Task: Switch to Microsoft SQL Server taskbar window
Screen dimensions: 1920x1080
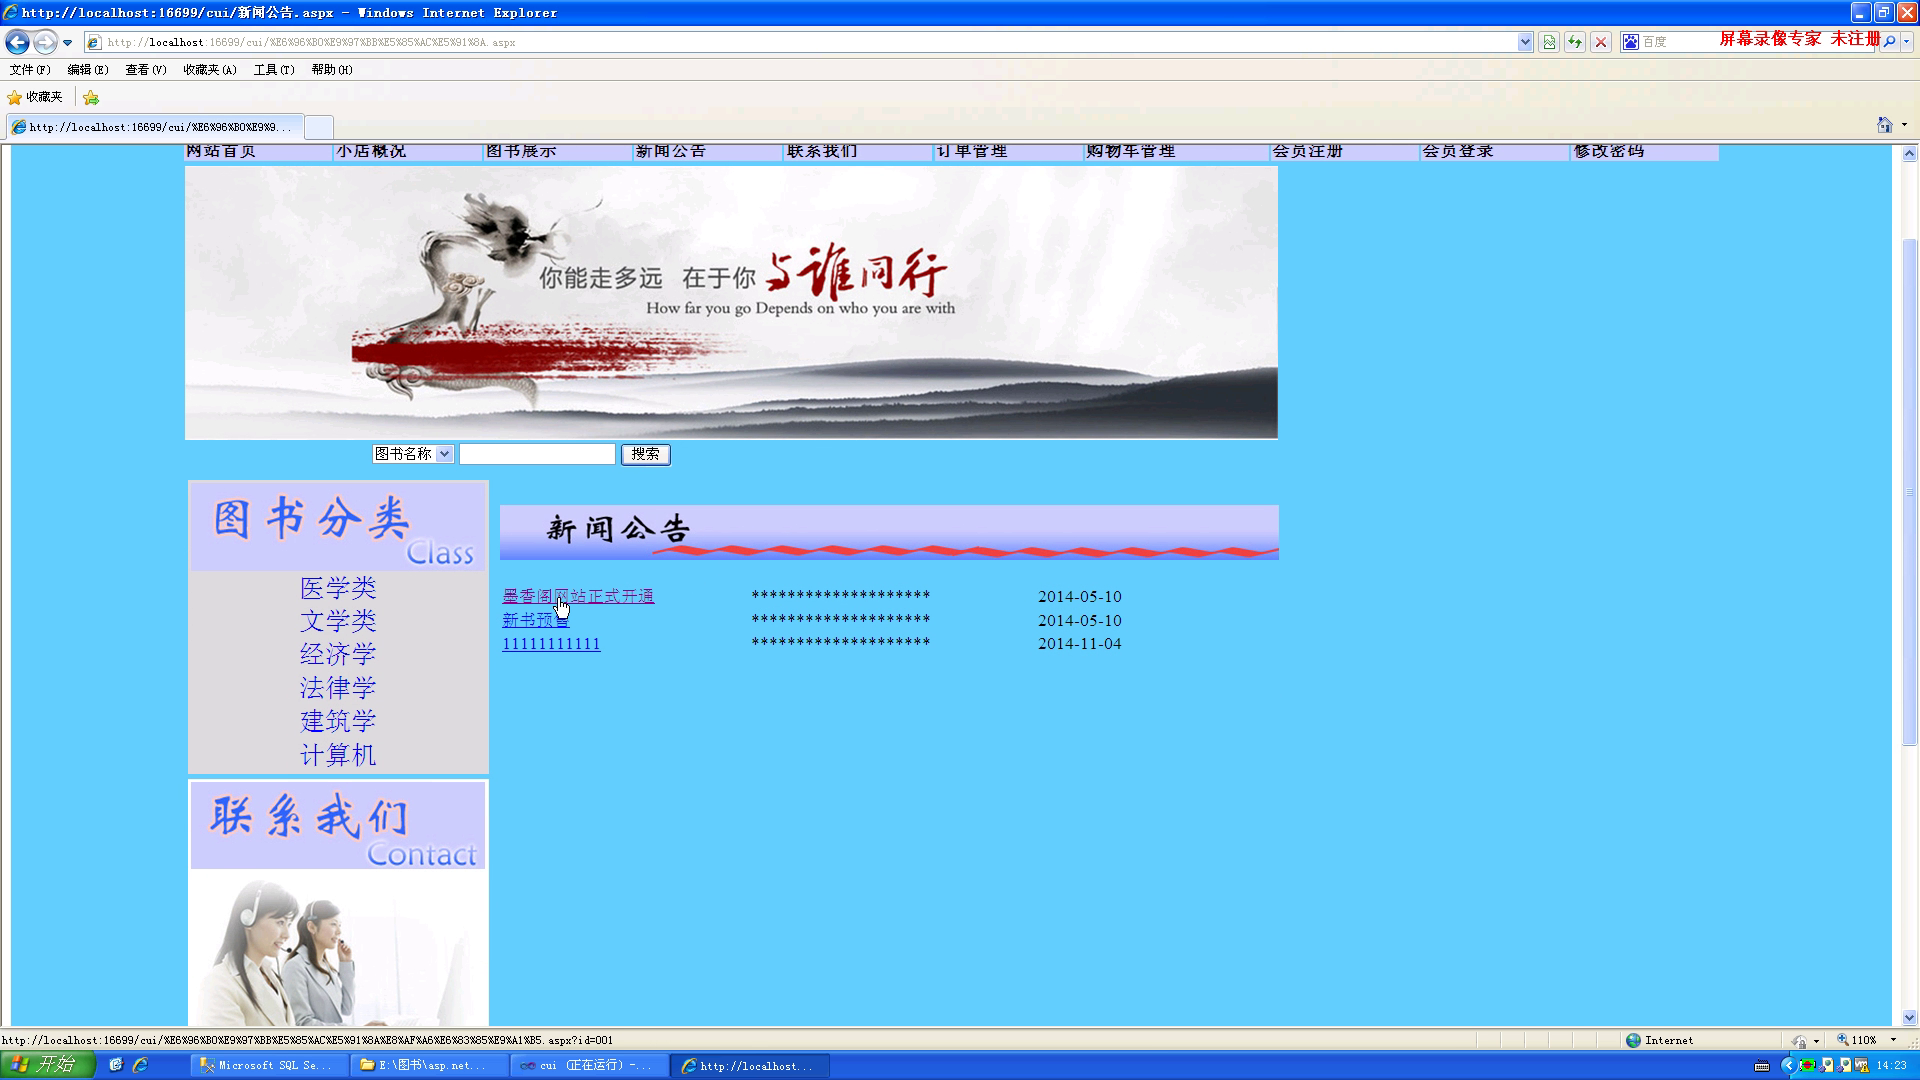Action: pos(268,1066)
